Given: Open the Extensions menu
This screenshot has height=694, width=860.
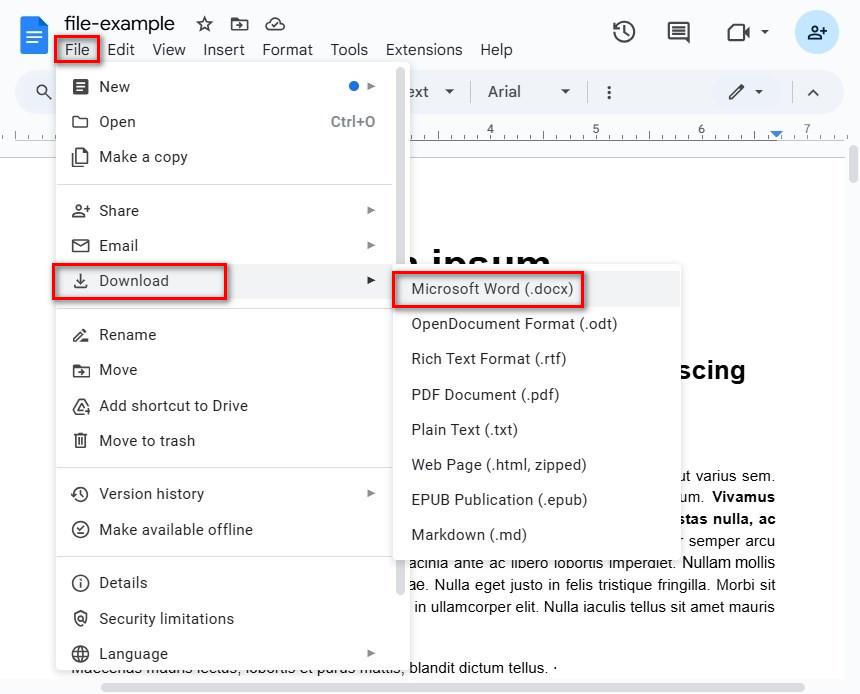Looking at the screenshot, I should [x=423, y=49].
